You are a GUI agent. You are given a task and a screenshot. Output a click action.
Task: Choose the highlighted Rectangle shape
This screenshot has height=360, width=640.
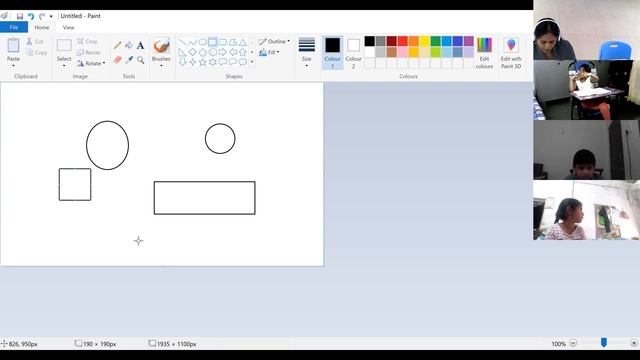tap(213, 42)
